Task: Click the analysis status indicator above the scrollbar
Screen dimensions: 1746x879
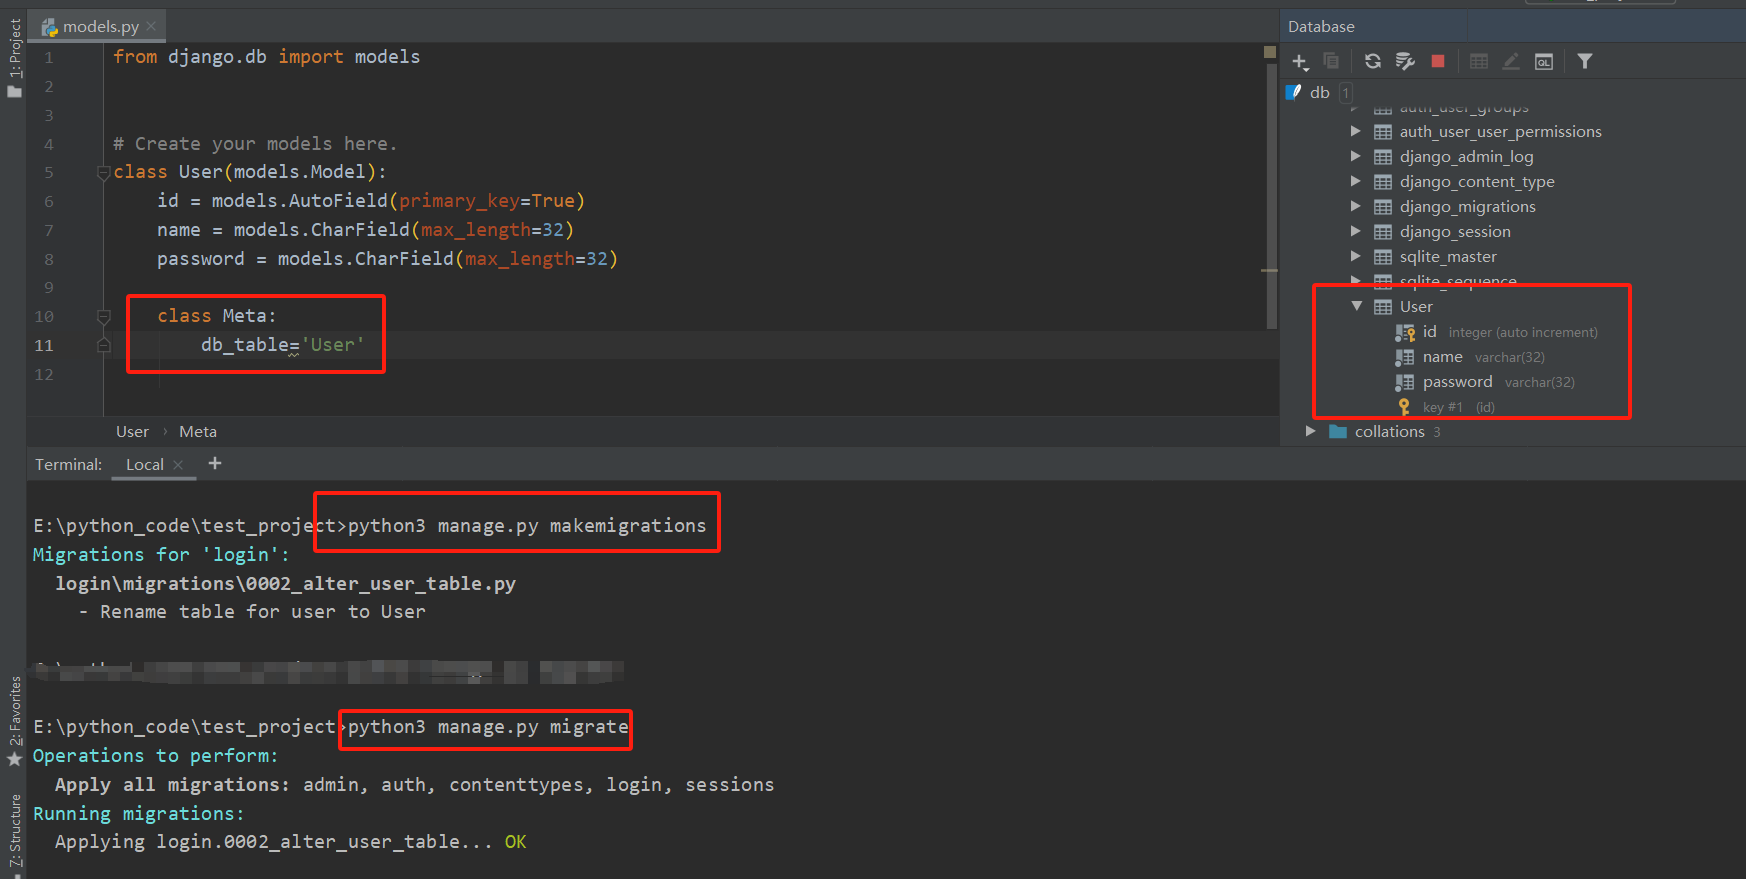Action: point(1270,51)
